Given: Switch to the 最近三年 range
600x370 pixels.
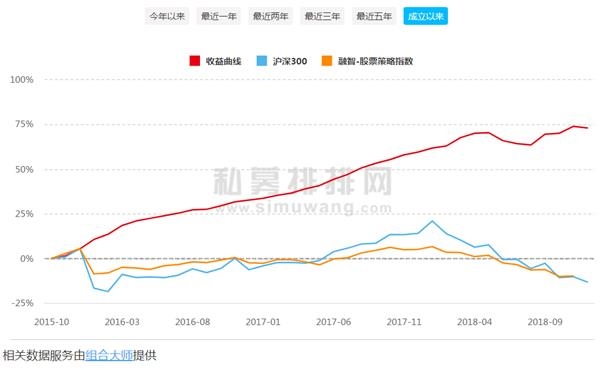Looking at the screenshot, I should coord(322,16).
